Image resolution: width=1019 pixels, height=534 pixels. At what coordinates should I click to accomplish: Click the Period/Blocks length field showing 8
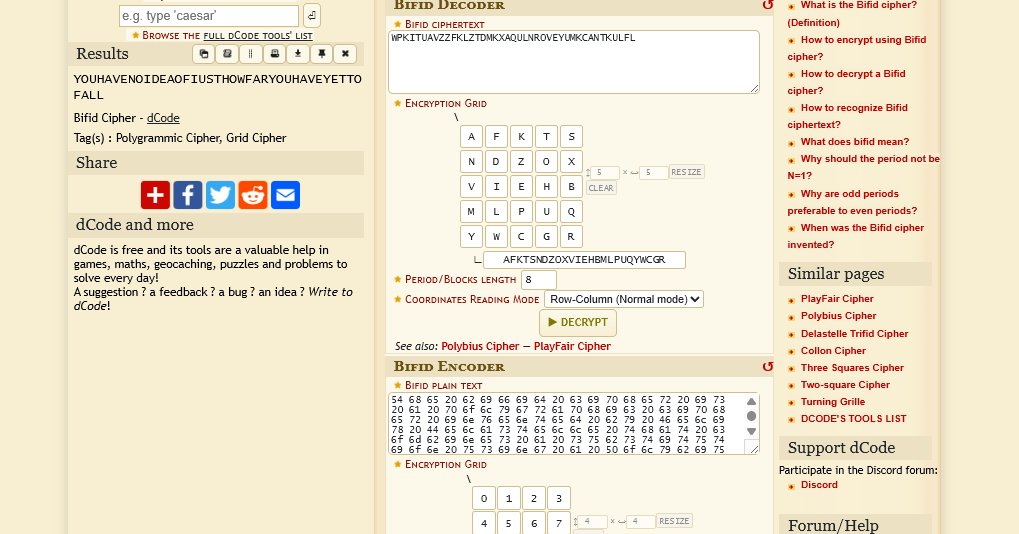[x=539, y=279]
